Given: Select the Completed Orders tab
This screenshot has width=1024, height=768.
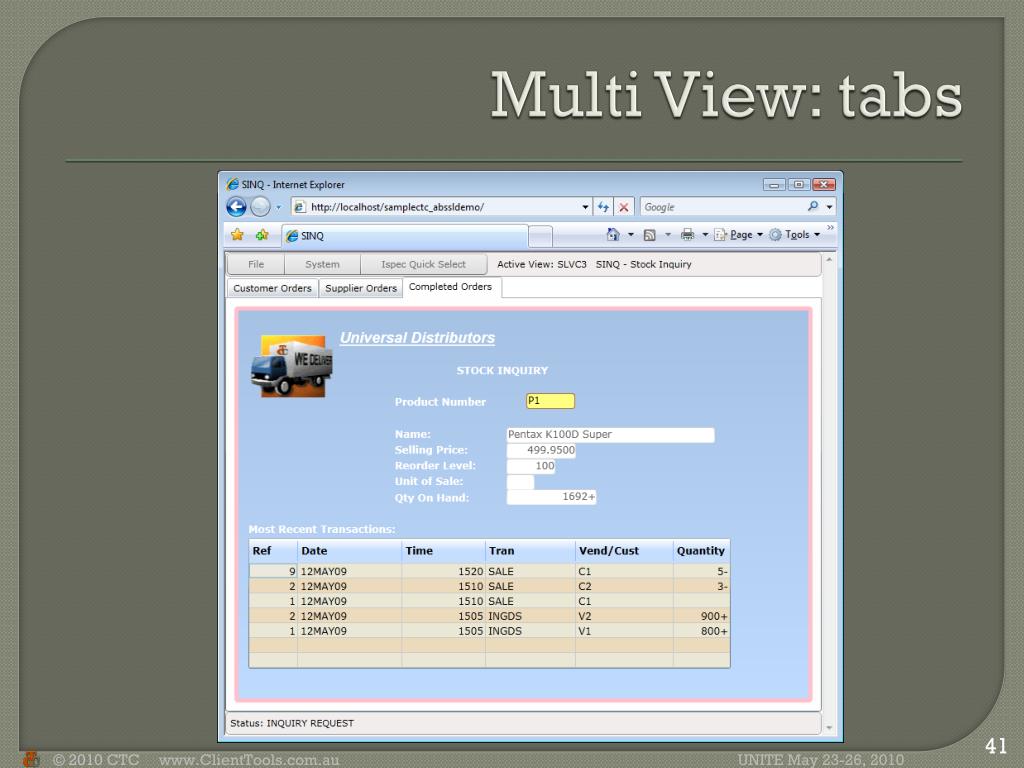Looking at the screenshot, I should (x=451, y=287).
